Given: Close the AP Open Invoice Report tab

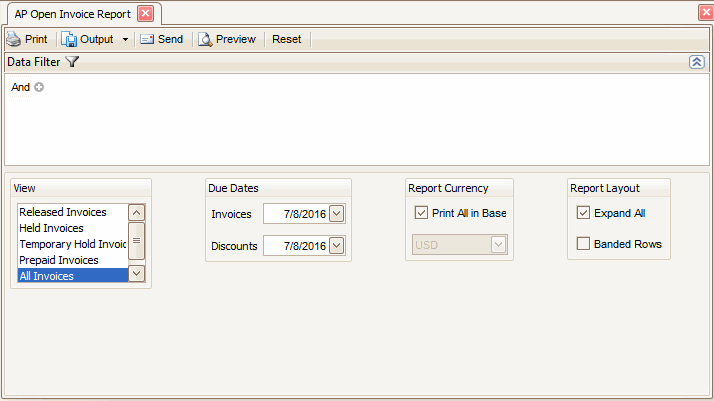Looking at the screenshot, I should tap(145, 13).
